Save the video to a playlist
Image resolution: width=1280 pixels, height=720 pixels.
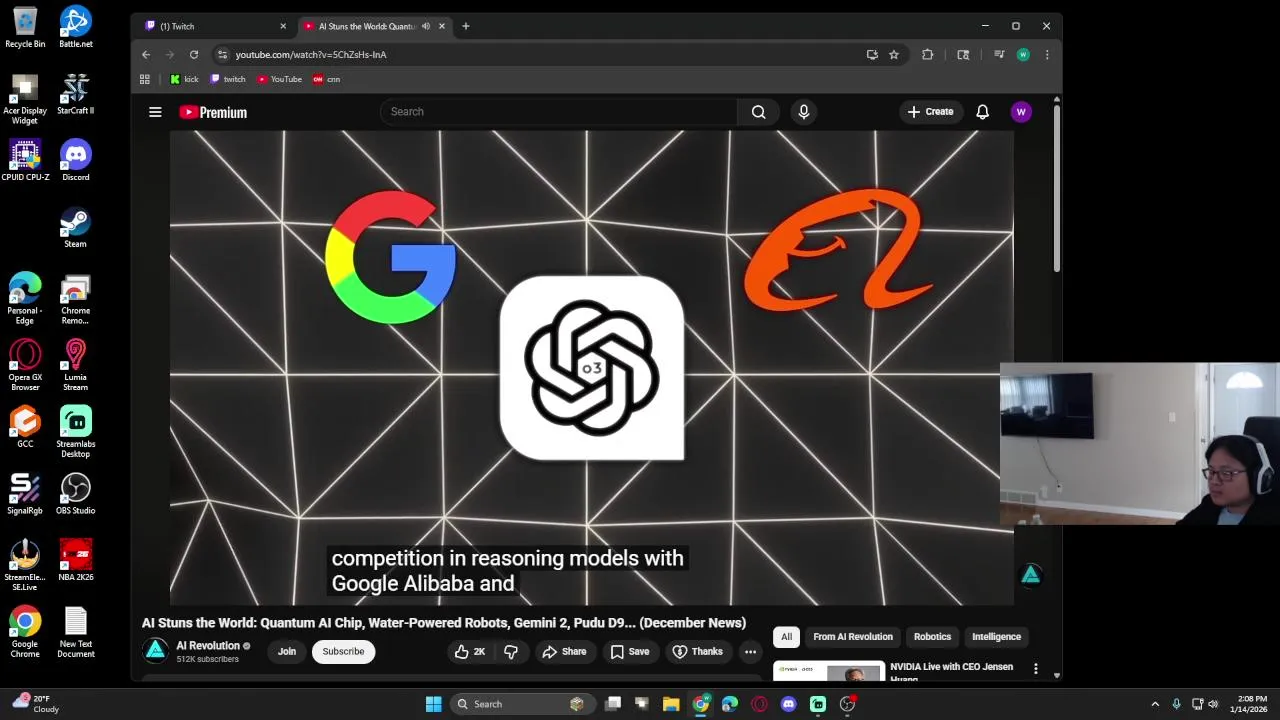click(x=630, y=651)
